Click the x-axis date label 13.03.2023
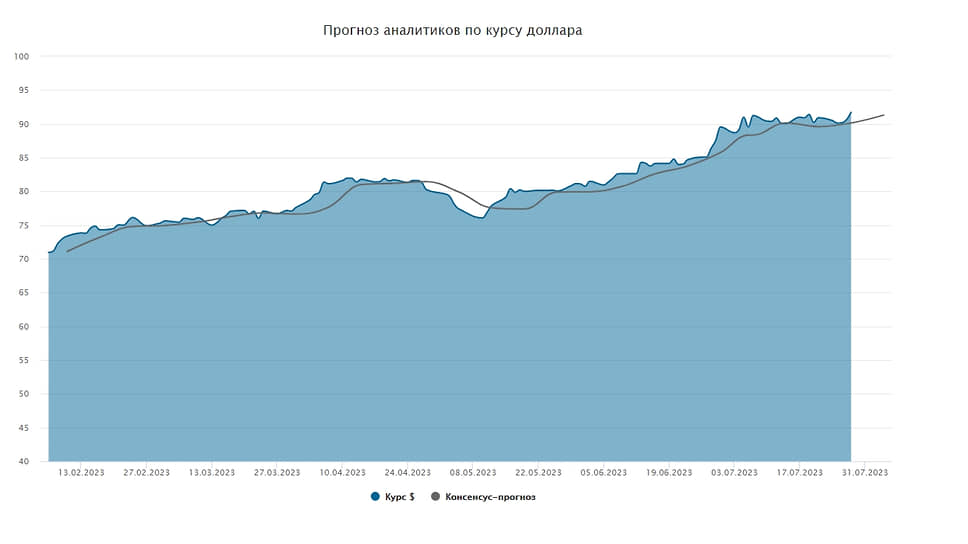 coord(212,472)
